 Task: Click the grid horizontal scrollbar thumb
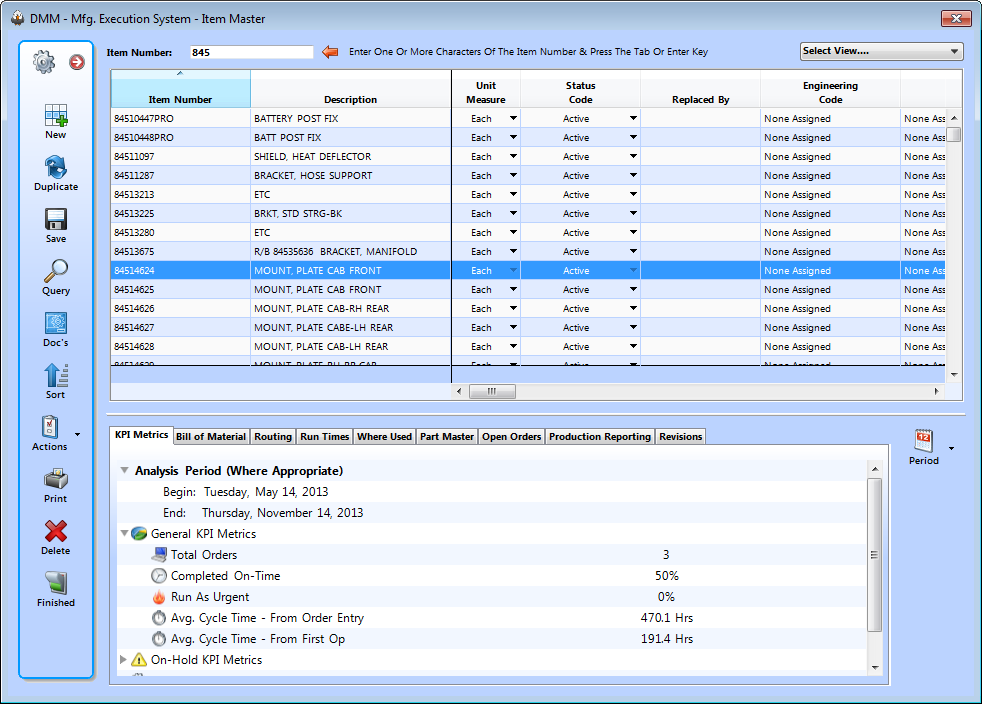(x=492, y=391)
